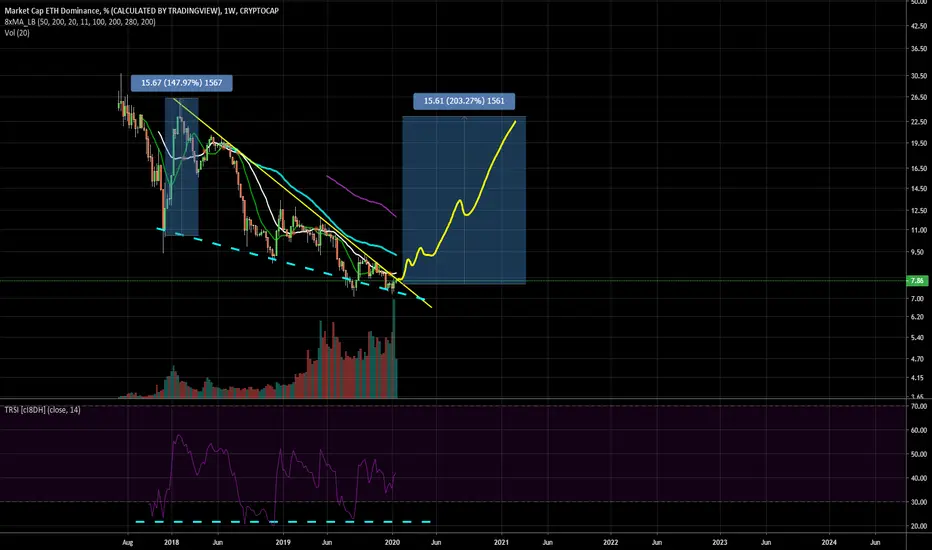Click the 70.00 RSI axis label
This screenshot has width=932, height=550.
point(919,406)
